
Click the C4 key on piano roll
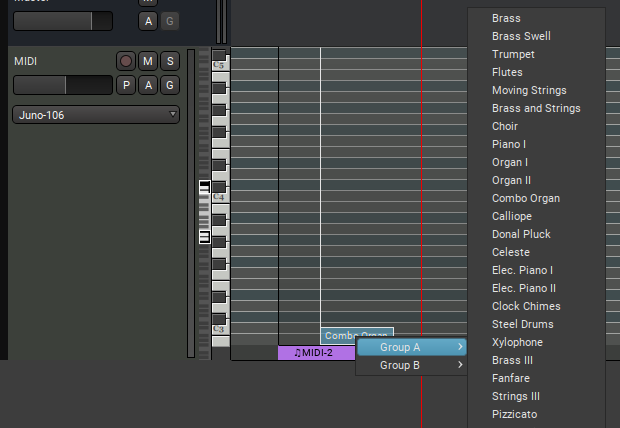click(x=219, y=197)
